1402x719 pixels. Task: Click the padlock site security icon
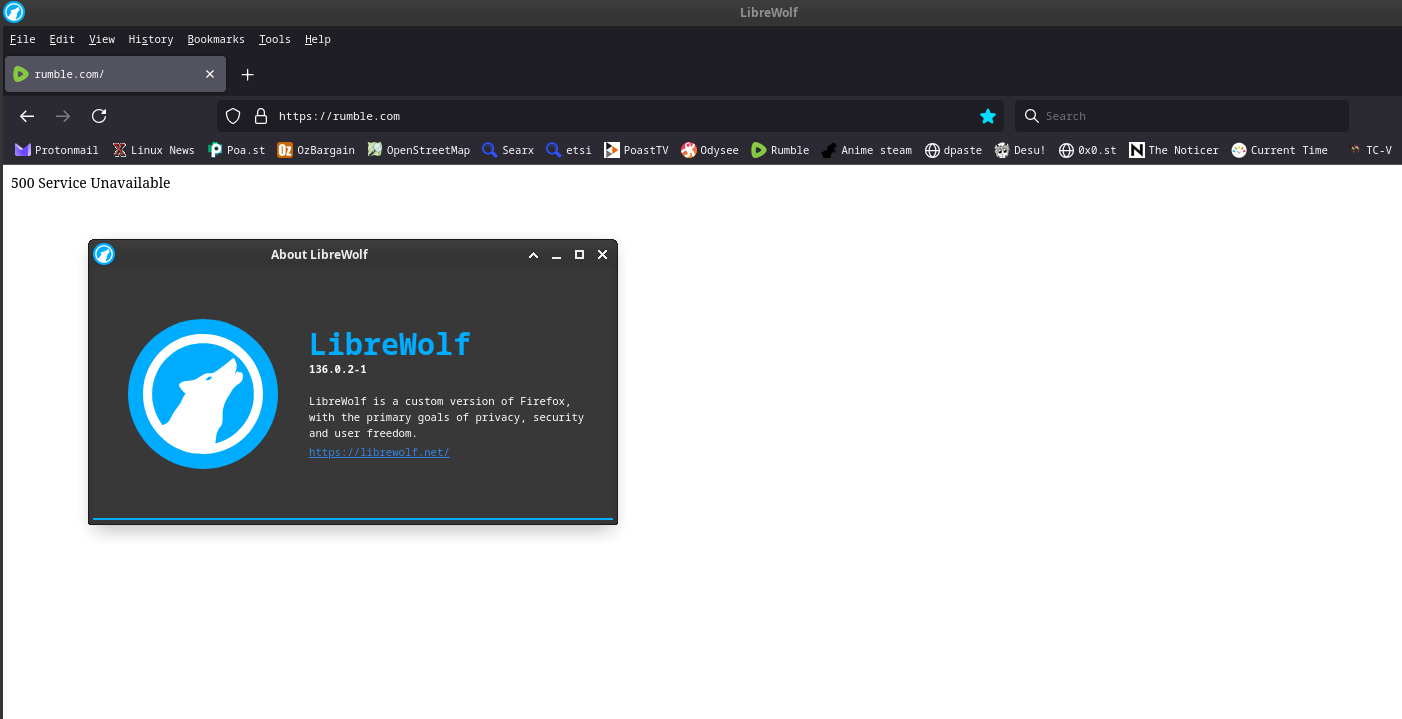[261, 116]
